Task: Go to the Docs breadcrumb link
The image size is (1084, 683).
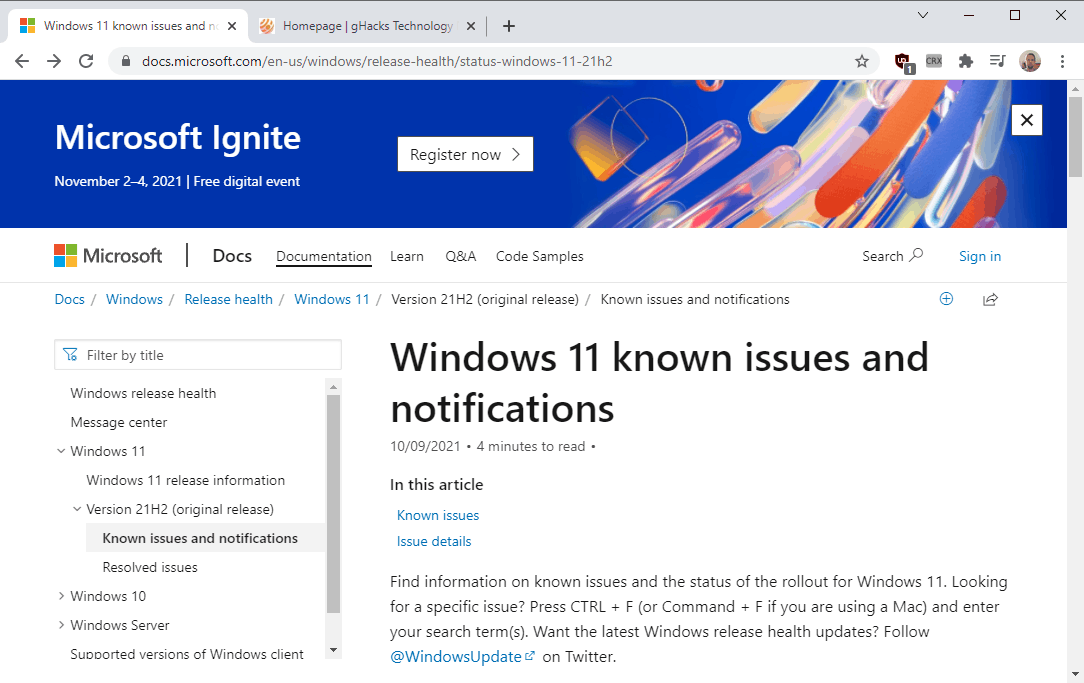Action: point(70,299)
